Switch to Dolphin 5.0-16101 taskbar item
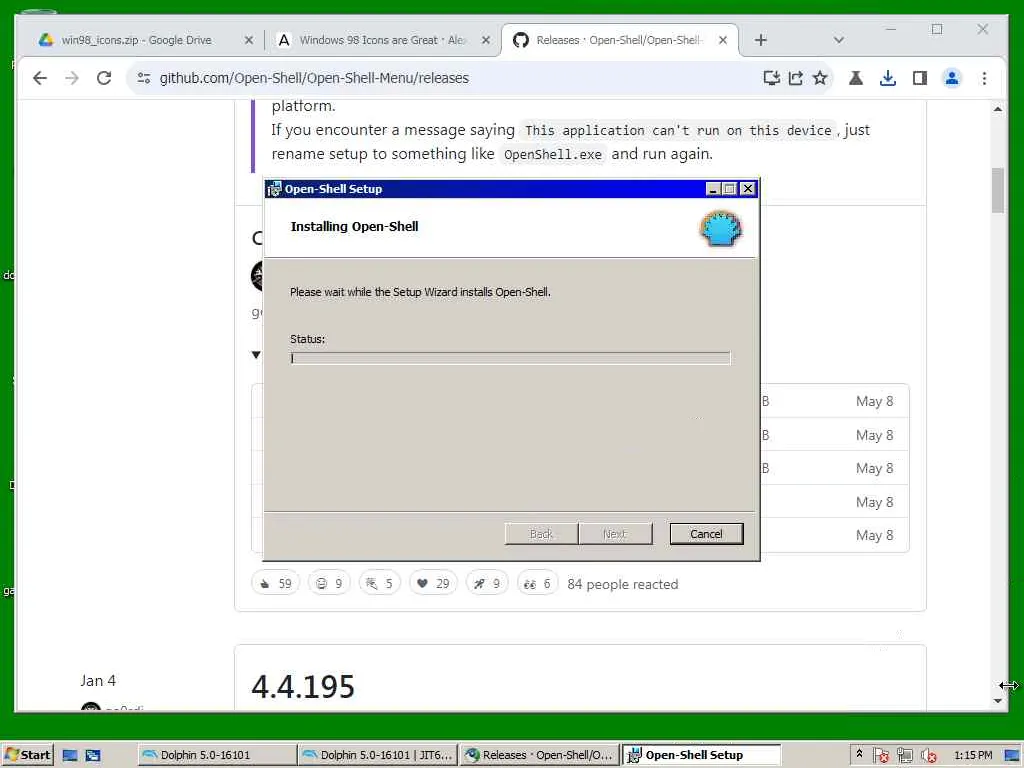 [x=217, y=755]
